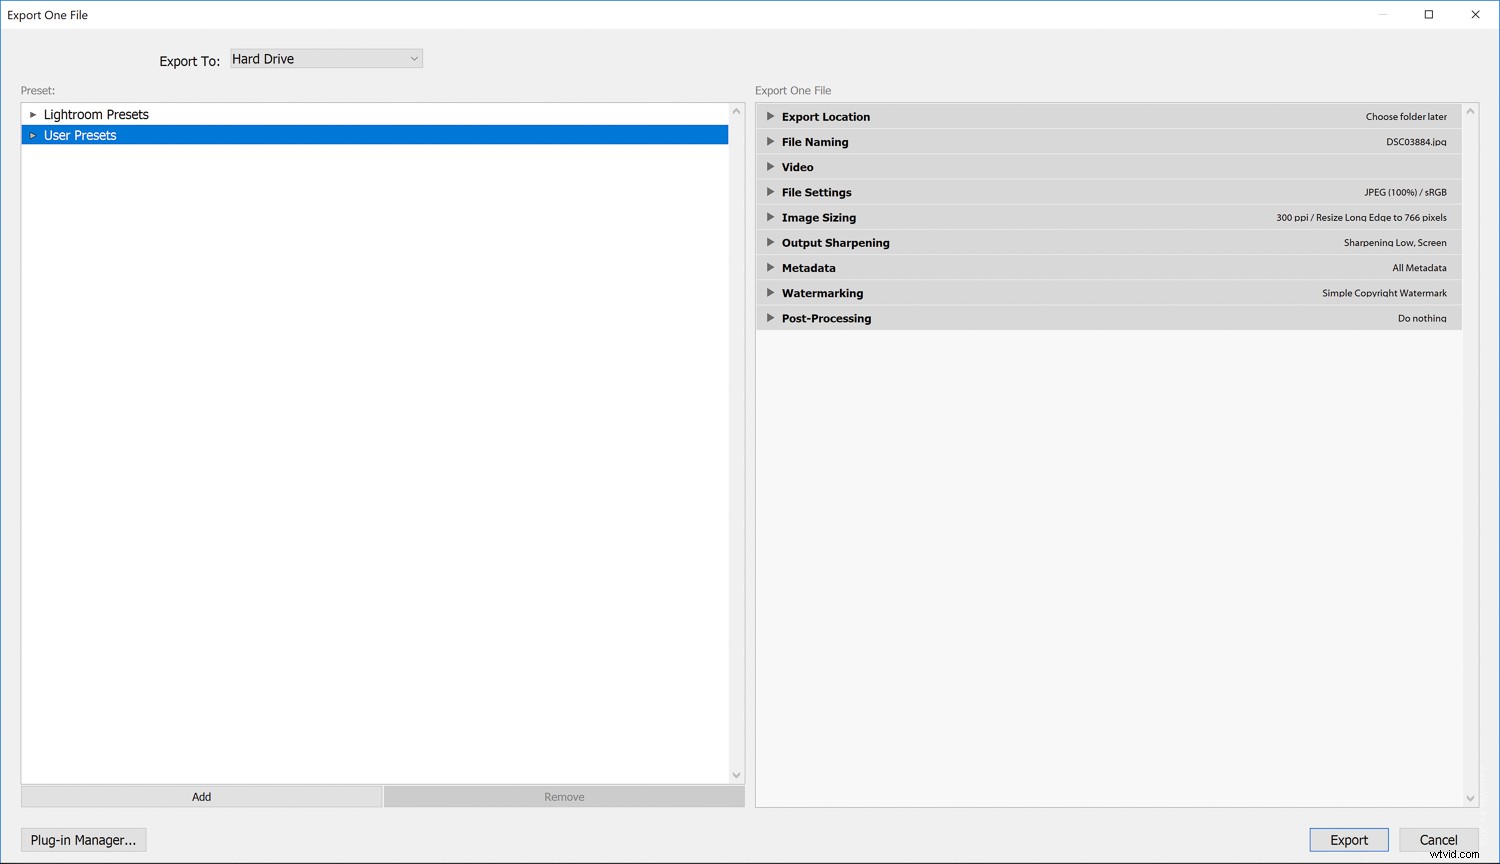
Task: Click the '300 ppi / Resize Long Edge' summary
Action: (1361, 218)
